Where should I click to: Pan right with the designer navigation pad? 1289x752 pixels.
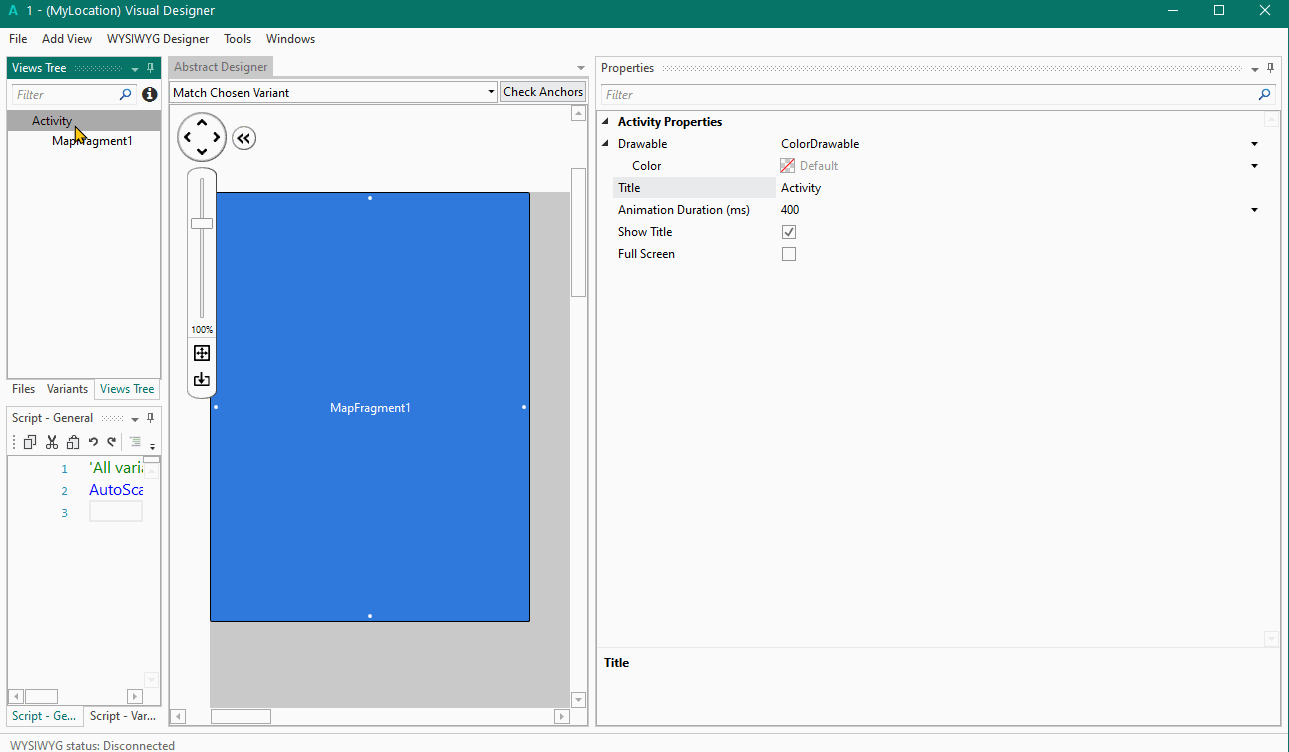pyautogui.click(x=217, y=137)
